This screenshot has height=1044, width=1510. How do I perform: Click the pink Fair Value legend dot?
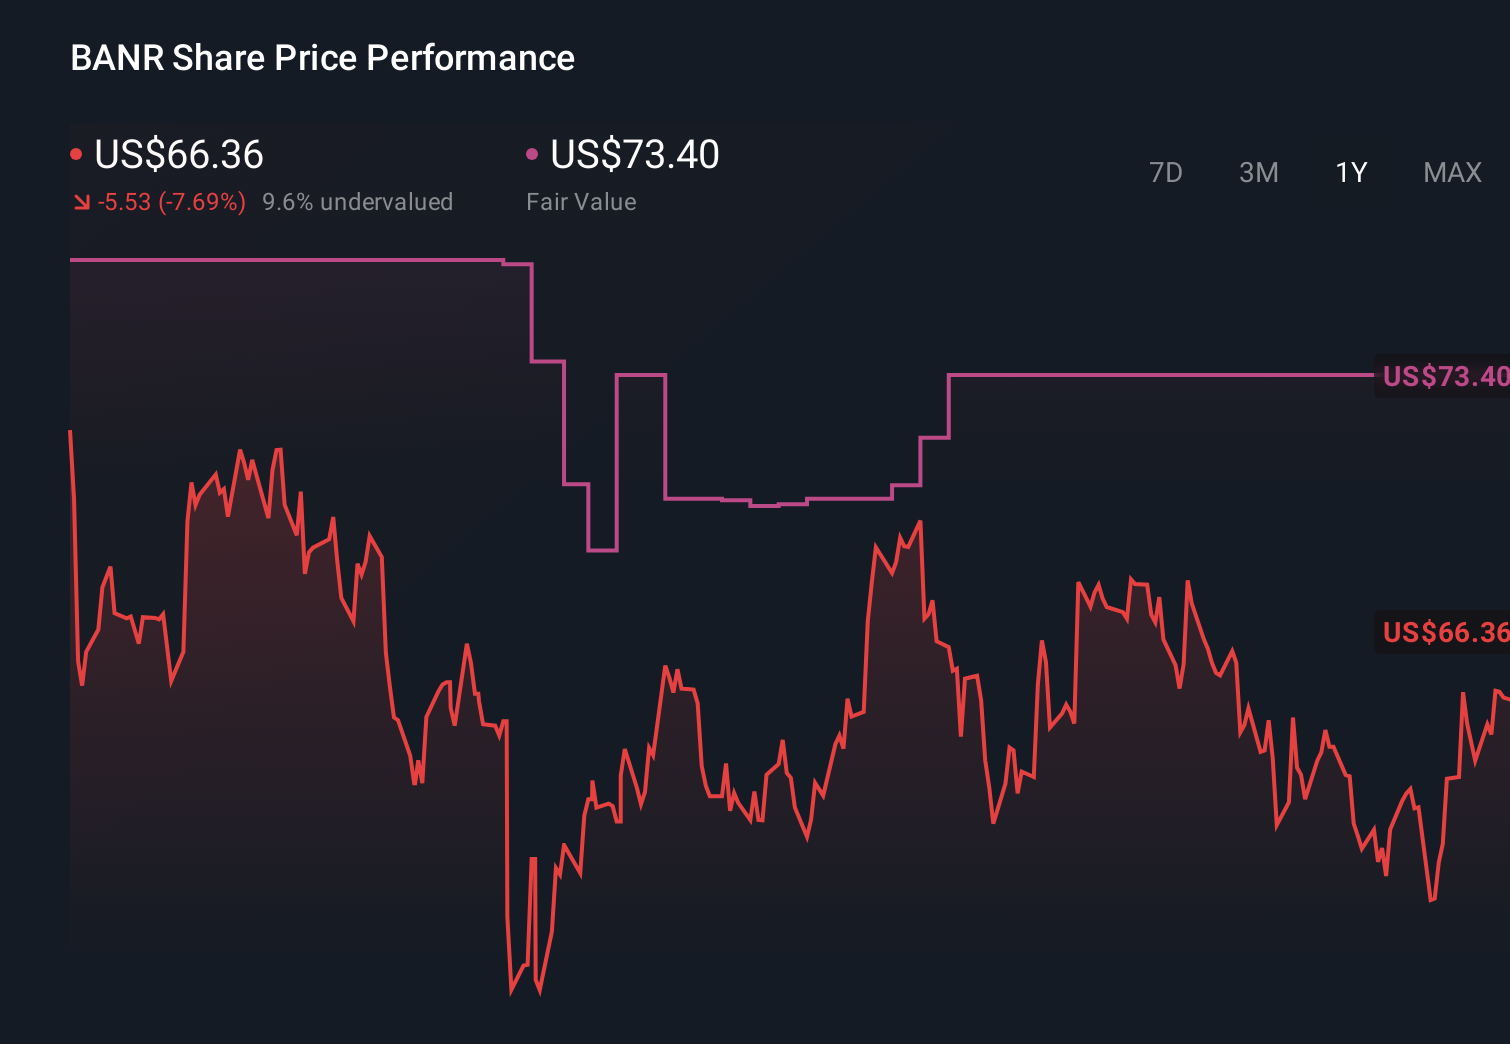click(x=533, y=152)
